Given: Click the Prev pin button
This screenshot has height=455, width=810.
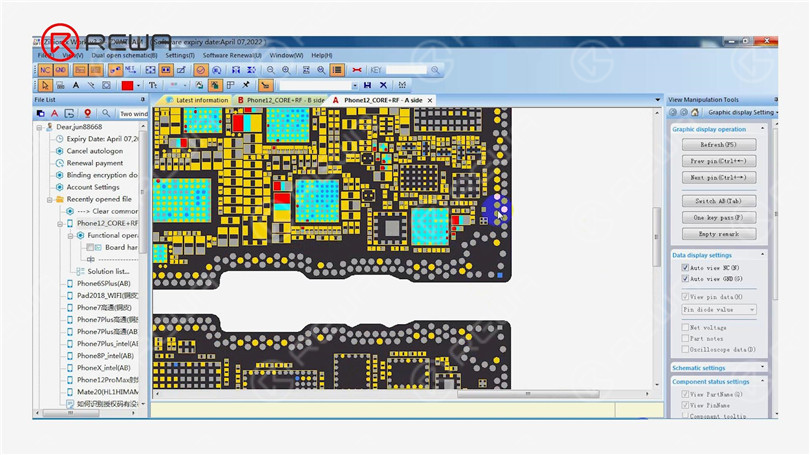Looking at the screenshot, I should (x=719, y=161).
